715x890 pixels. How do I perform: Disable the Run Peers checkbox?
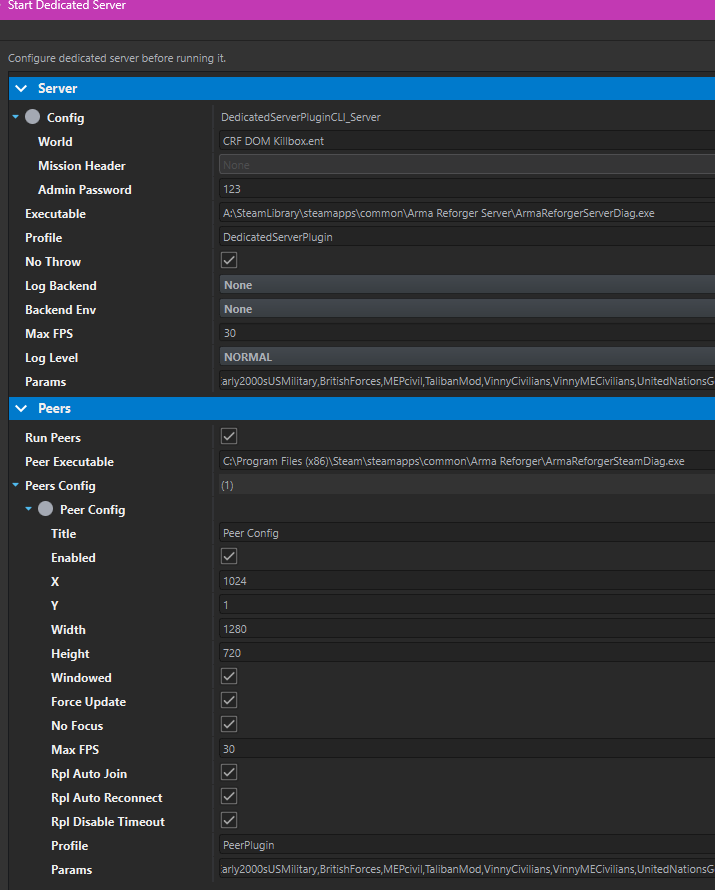click(x=229, y=437)
